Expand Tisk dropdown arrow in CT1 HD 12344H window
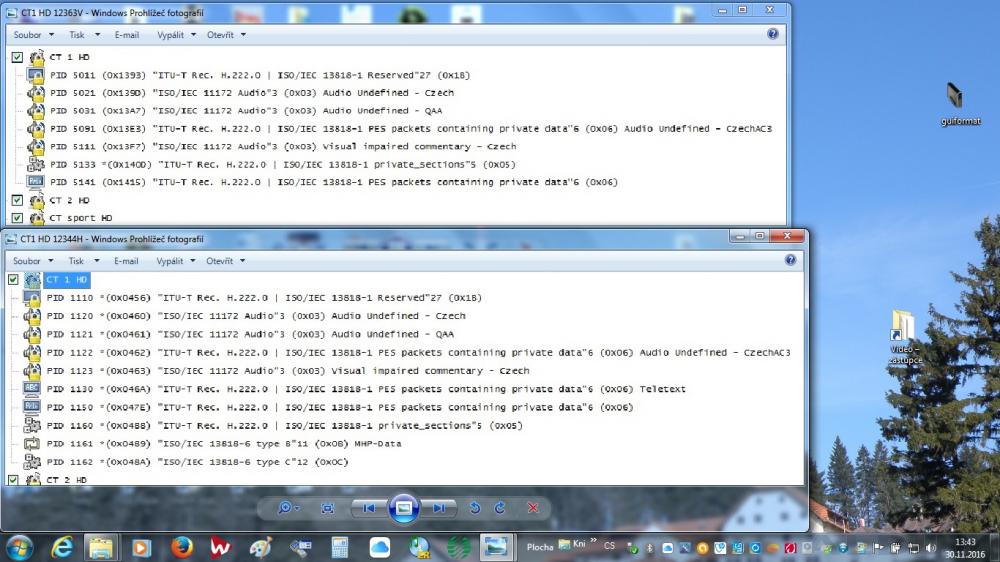The width and height of the screenshot is (1000, 562). [97, 261]
